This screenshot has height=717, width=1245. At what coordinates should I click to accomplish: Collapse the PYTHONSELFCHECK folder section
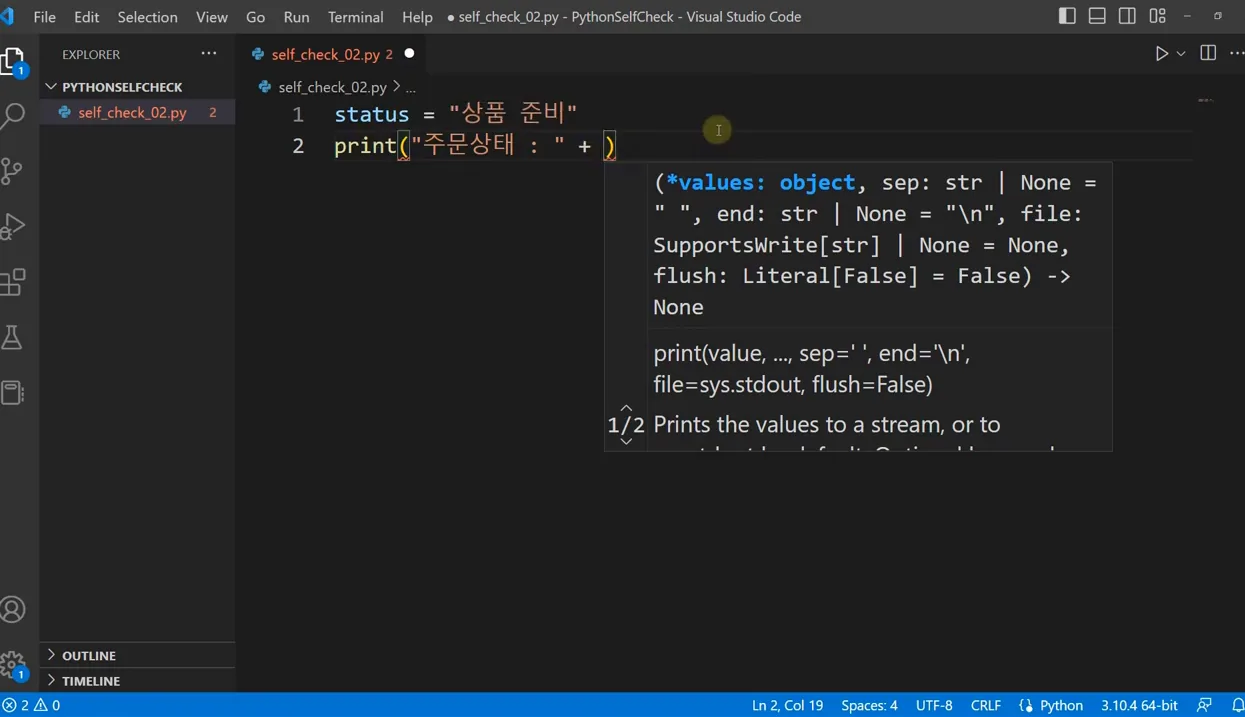137,87
